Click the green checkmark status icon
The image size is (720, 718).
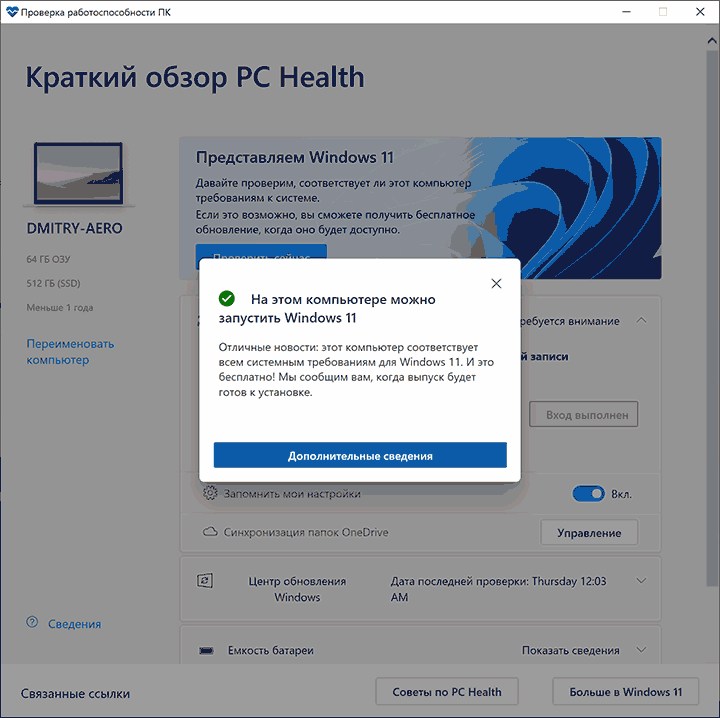(x=227, y=299)
